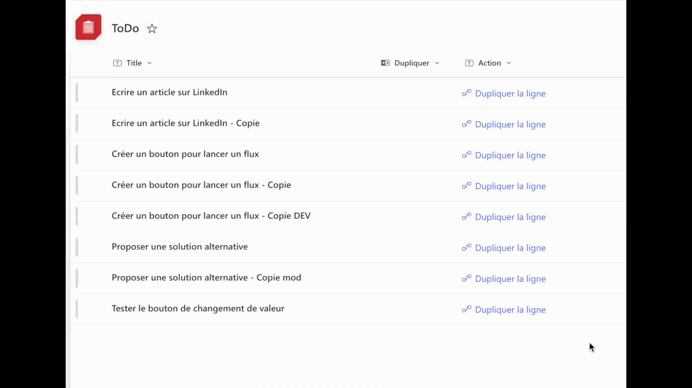The image size is (692, 388).
Task: Select 'Créer un bouton pour lancer un flux - Copie' title
Action: point(201,185)
